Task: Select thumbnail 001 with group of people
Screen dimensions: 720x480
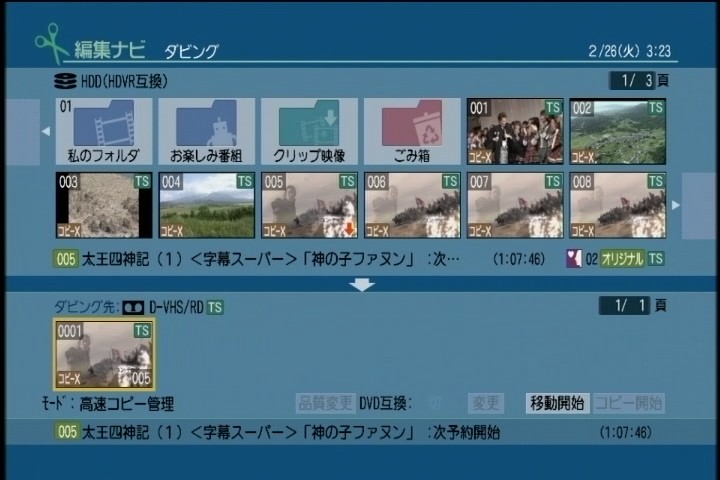Action: coord(515,131)
